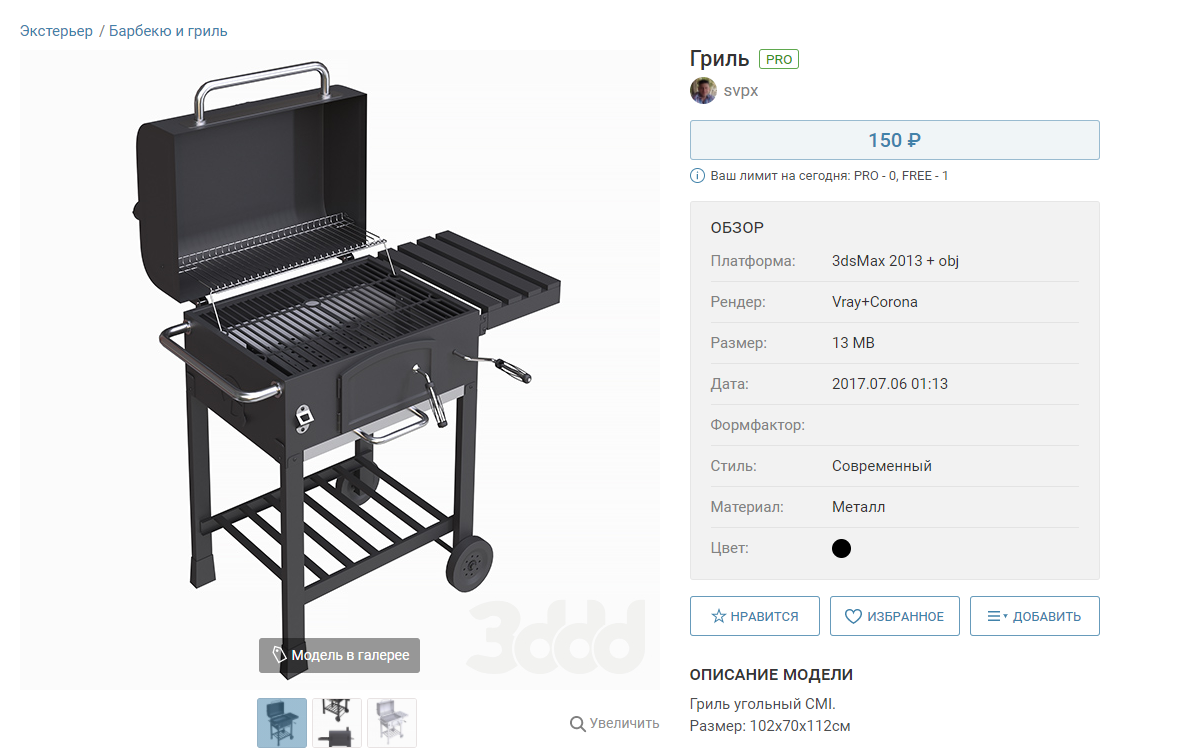Image resolution: width=1194 pixels, height=752 pixels.
Task: Select the second grill thumbnail
Action: coord(337,722)
